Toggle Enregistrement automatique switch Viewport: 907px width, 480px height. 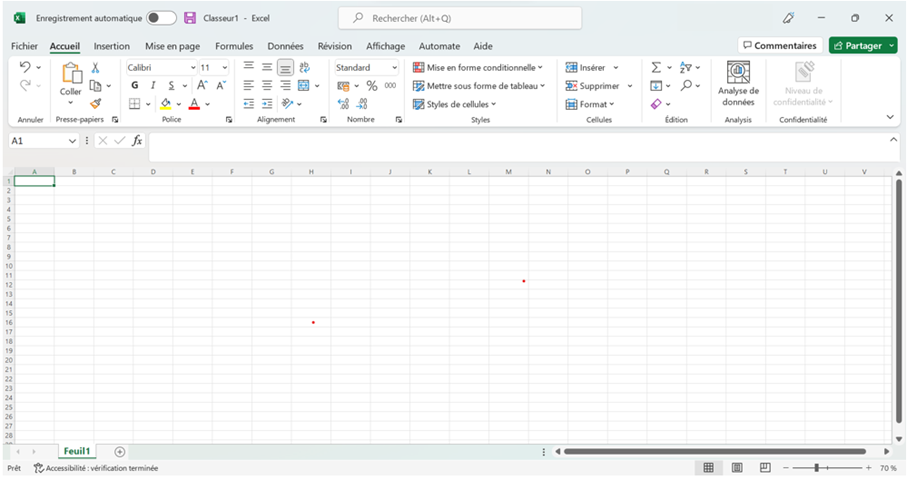click(161, 18)
